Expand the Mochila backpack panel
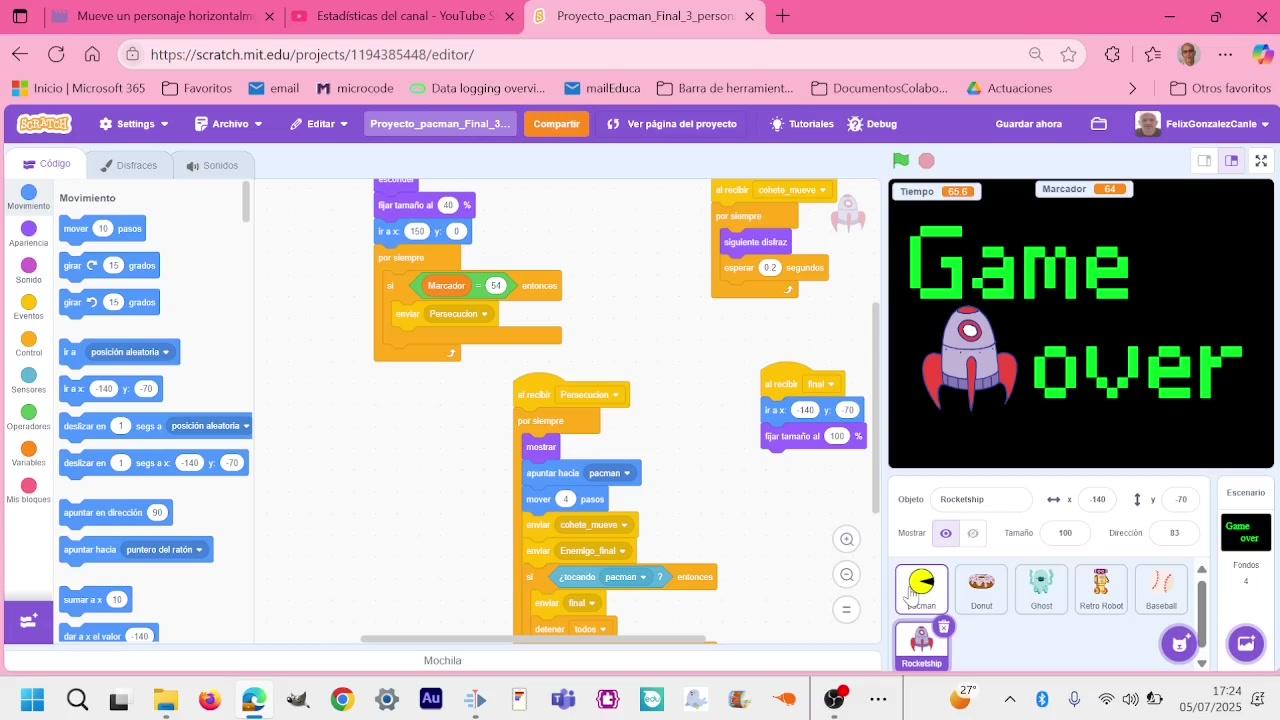This screenshot has height=720, width=1280. 443,660
